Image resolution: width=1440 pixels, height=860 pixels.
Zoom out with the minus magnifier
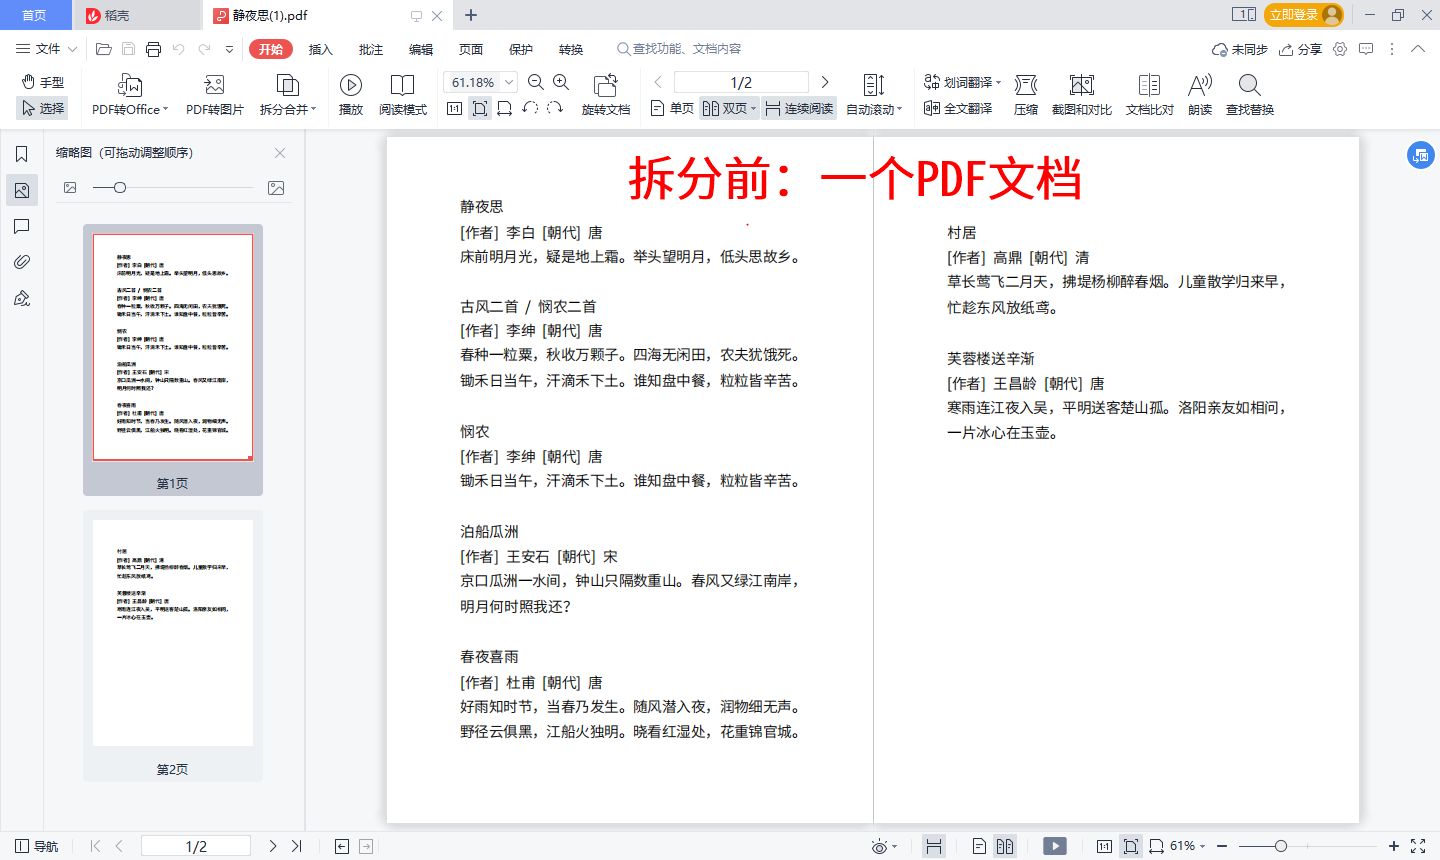(x=536, y=82)
